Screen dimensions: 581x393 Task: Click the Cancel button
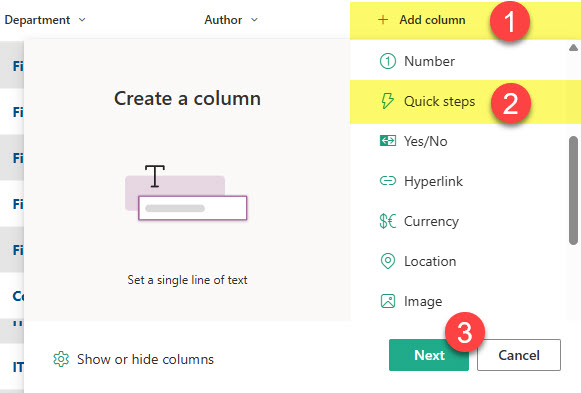(x=519, y=355)
